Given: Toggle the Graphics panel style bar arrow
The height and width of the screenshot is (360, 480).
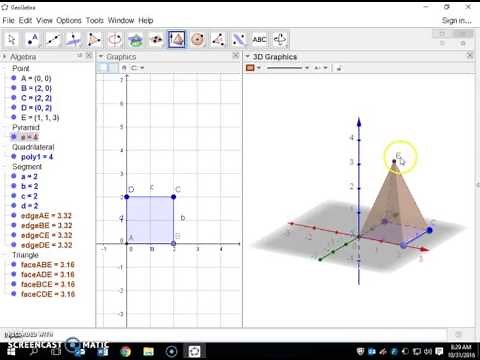Looking at the screenshot, I should [x=101, y=57].
